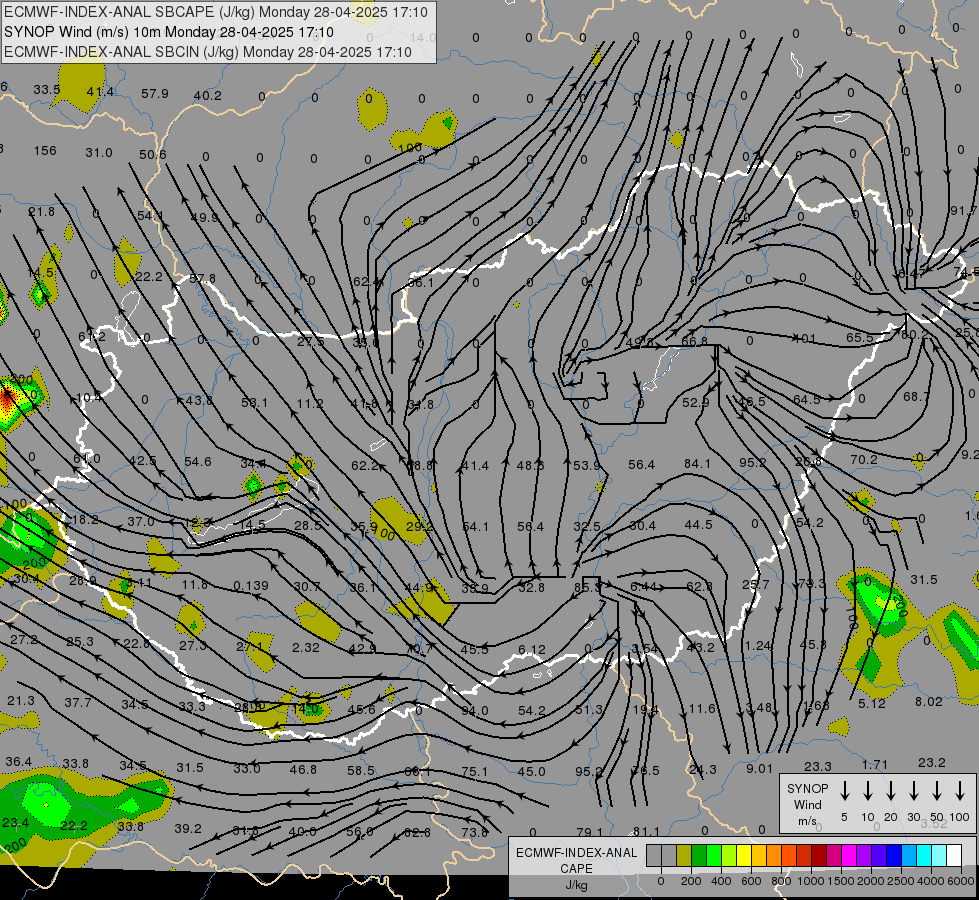Click the 10 m/s wind arrow in legend
The width and height of the screenshot is (979, 900).
click(x=868, y=791)
